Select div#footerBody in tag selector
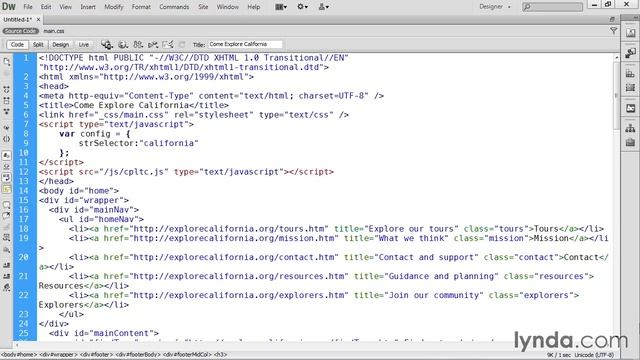640x360 pixels. (x=138, y=355)
